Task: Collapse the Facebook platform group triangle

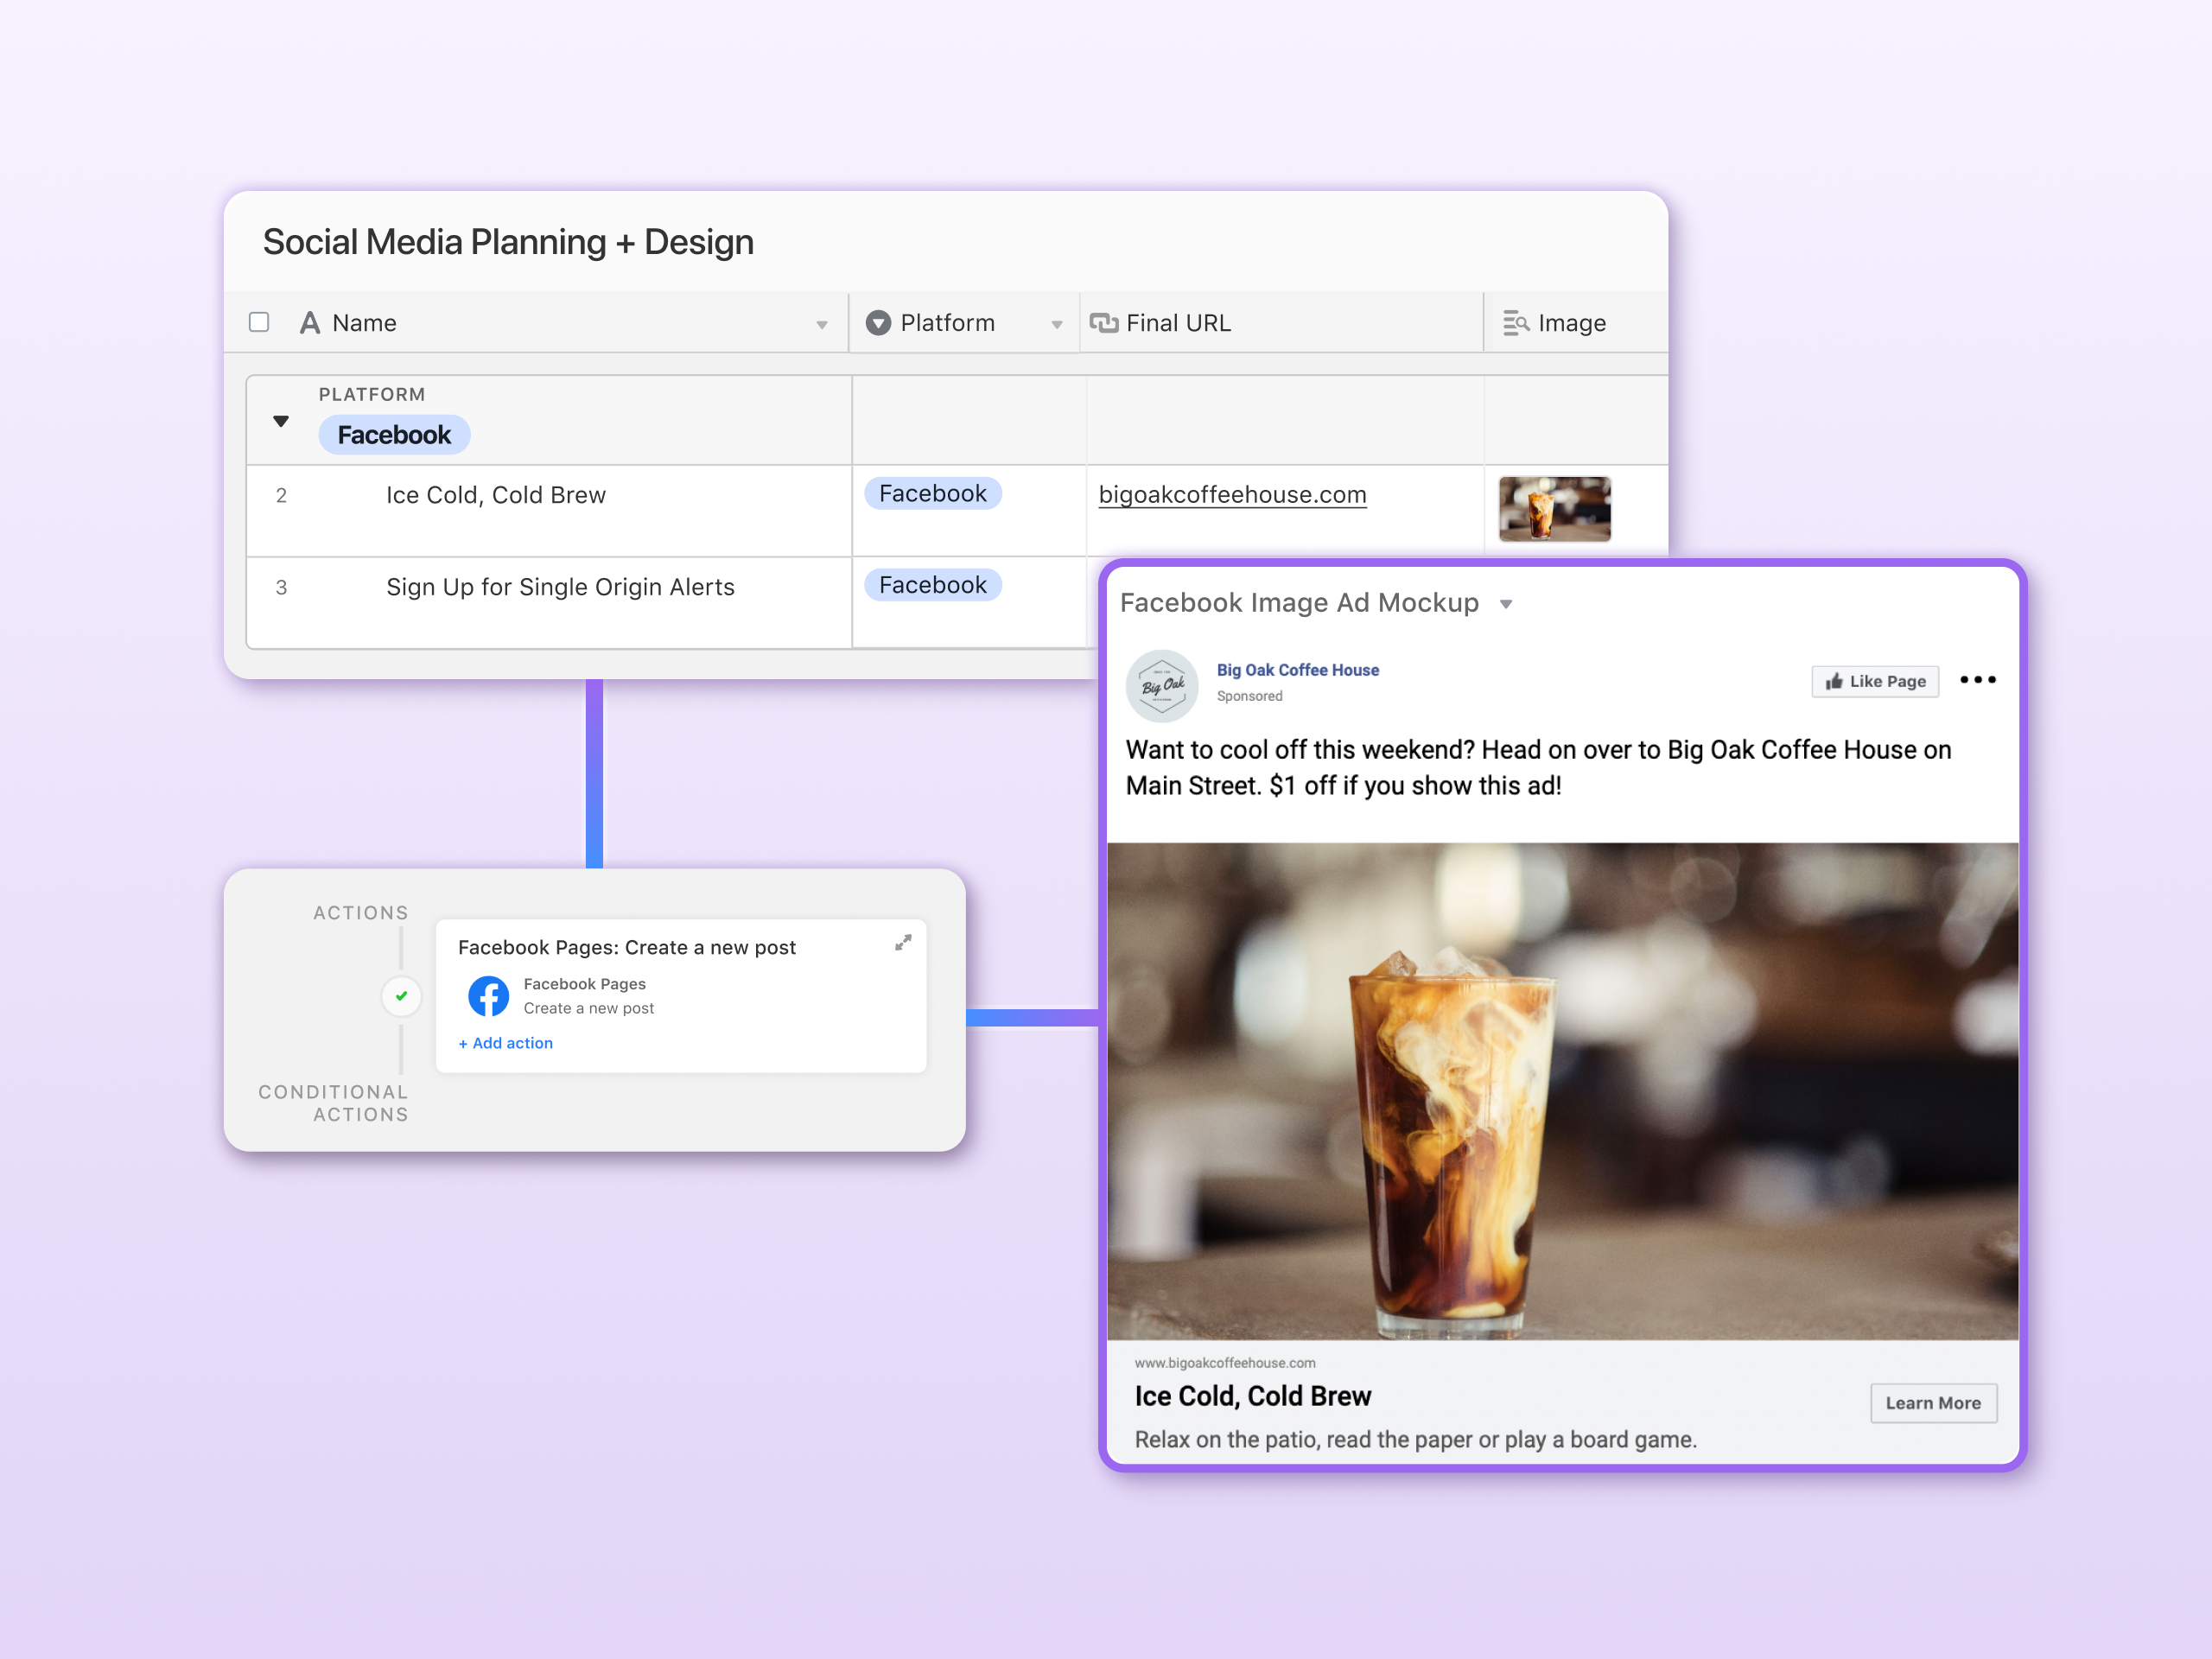Action: coord(281,421)
